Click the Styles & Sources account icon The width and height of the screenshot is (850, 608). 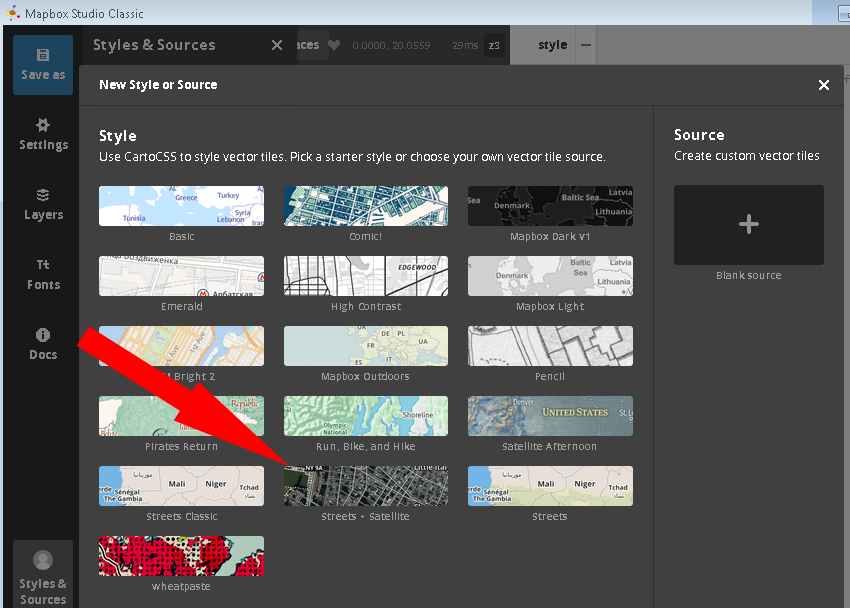[x=43, y=559]
